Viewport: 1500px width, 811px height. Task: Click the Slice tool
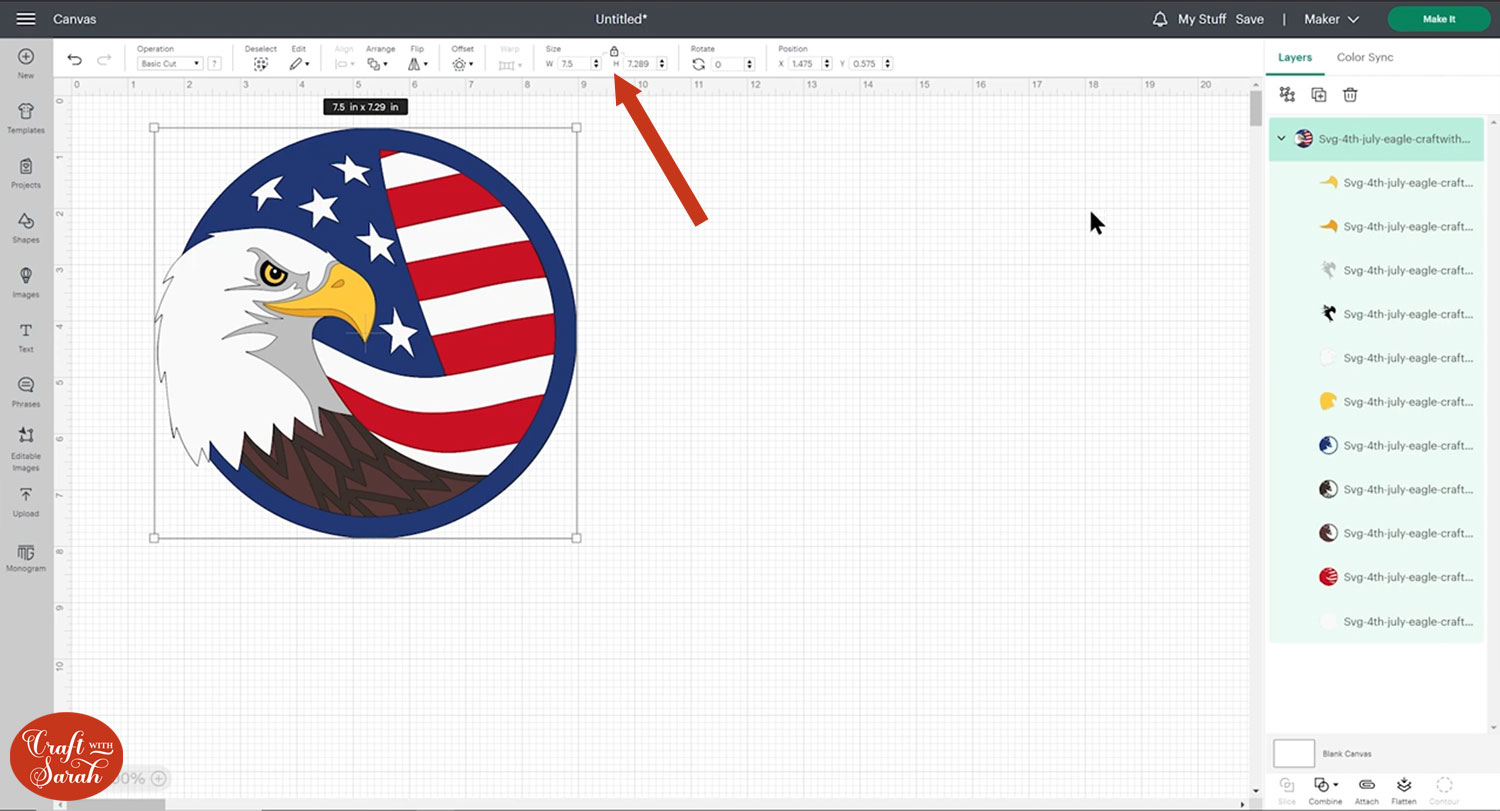tap(1287, 790)
